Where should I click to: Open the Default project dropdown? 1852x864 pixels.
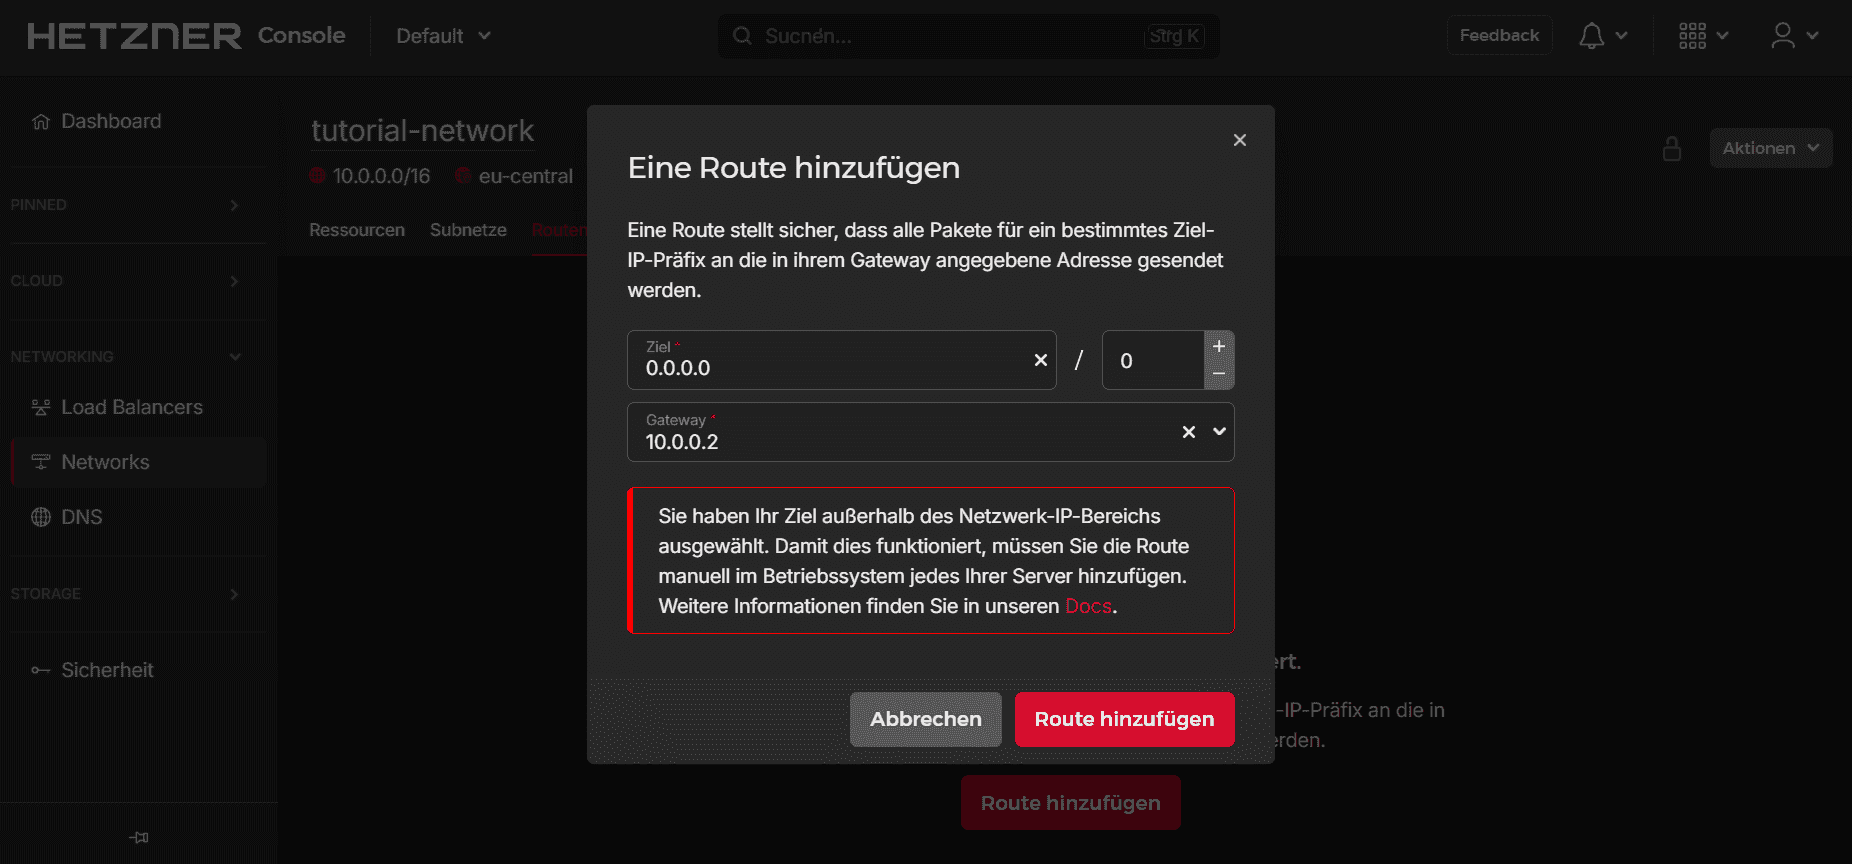coord(443,36)
